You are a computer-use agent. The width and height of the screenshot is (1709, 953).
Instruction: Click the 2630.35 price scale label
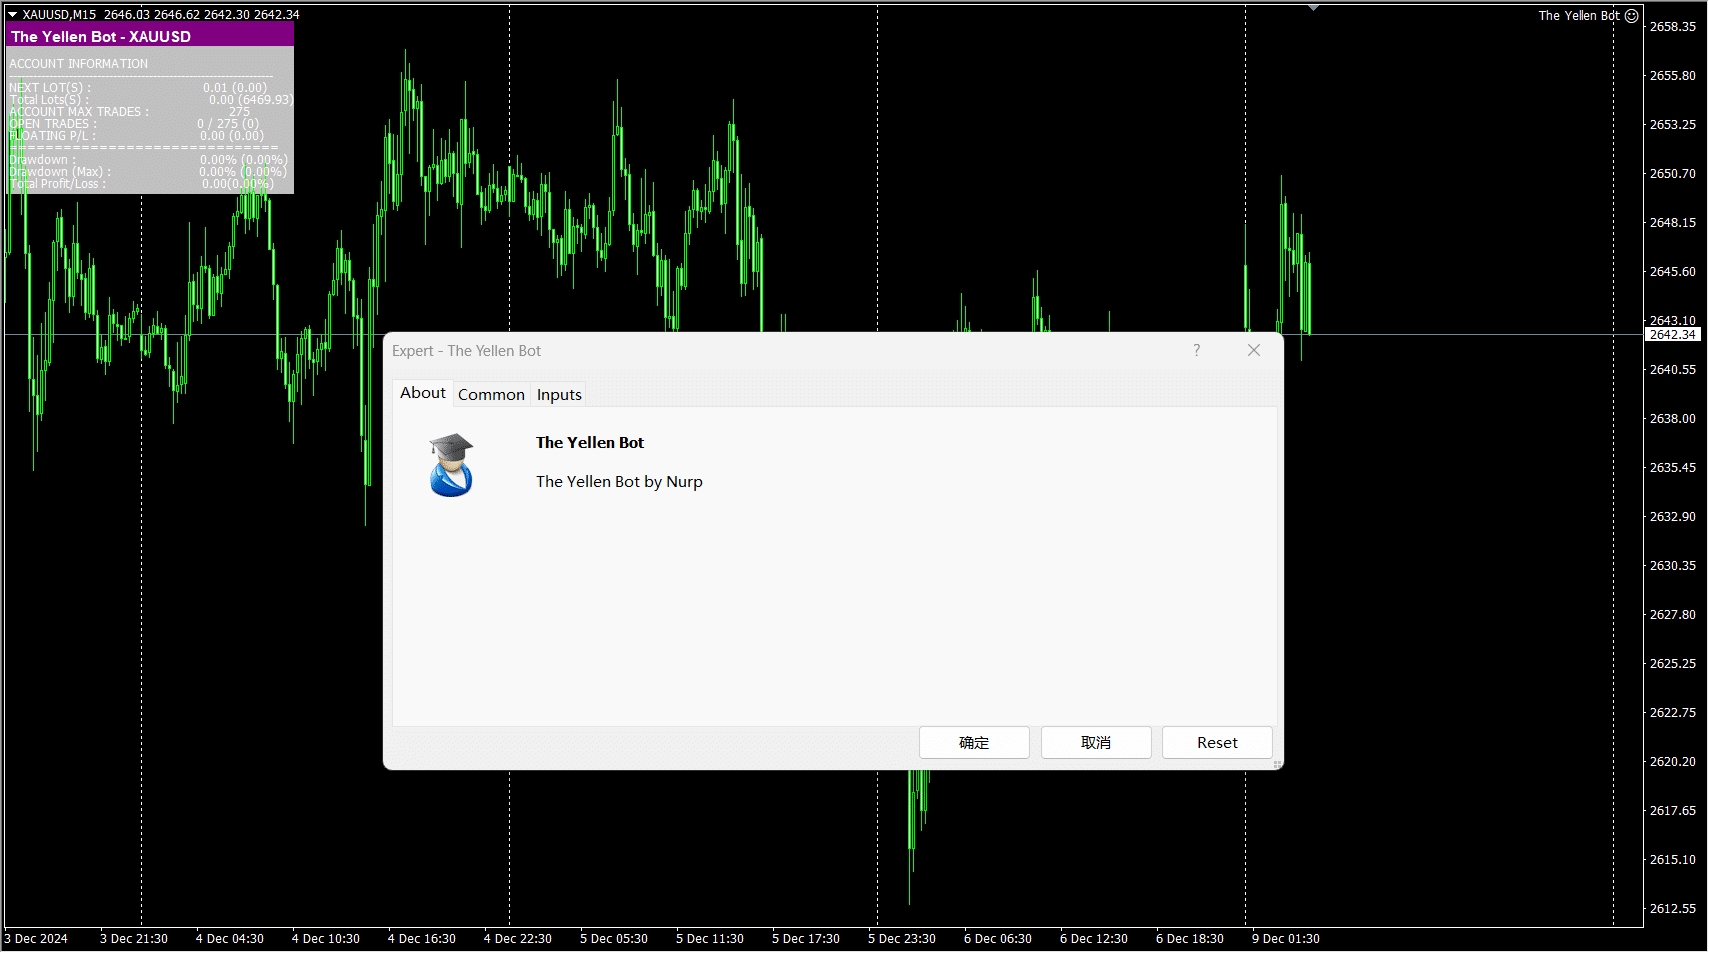[1672, 566]
